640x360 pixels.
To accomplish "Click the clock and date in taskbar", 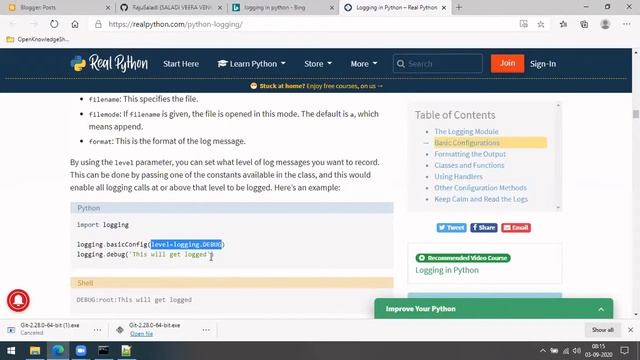I will tap(598, 351).
